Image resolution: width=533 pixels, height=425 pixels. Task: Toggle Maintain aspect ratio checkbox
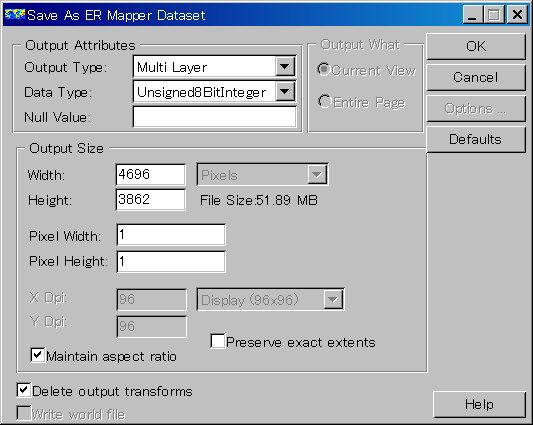pos(37,355)
